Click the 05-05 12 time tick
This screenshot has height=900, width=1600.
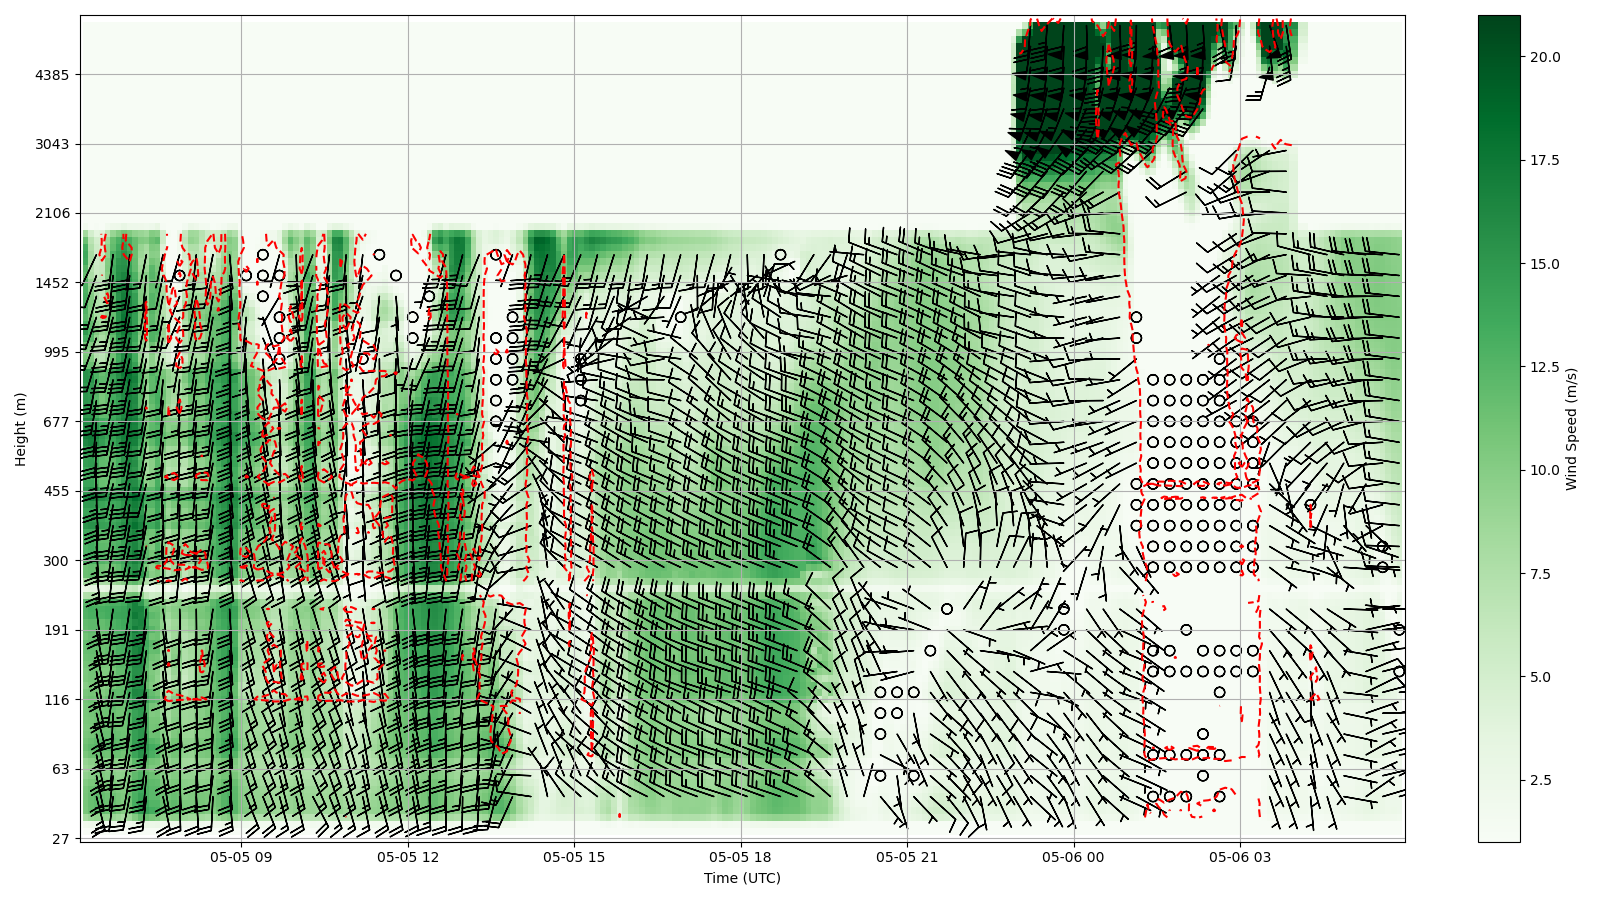pyautogui.click(x=407, y=857)
